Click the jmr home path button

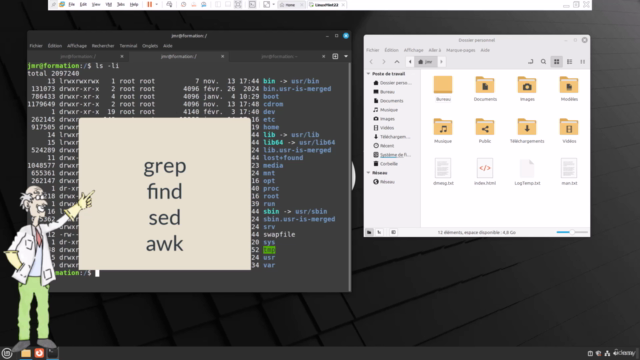(426, 62)
